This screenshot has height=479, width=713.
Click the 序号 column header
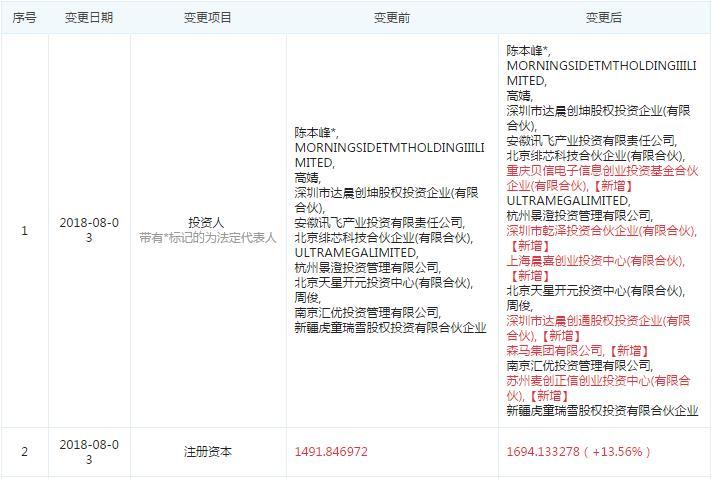point(25,18)
